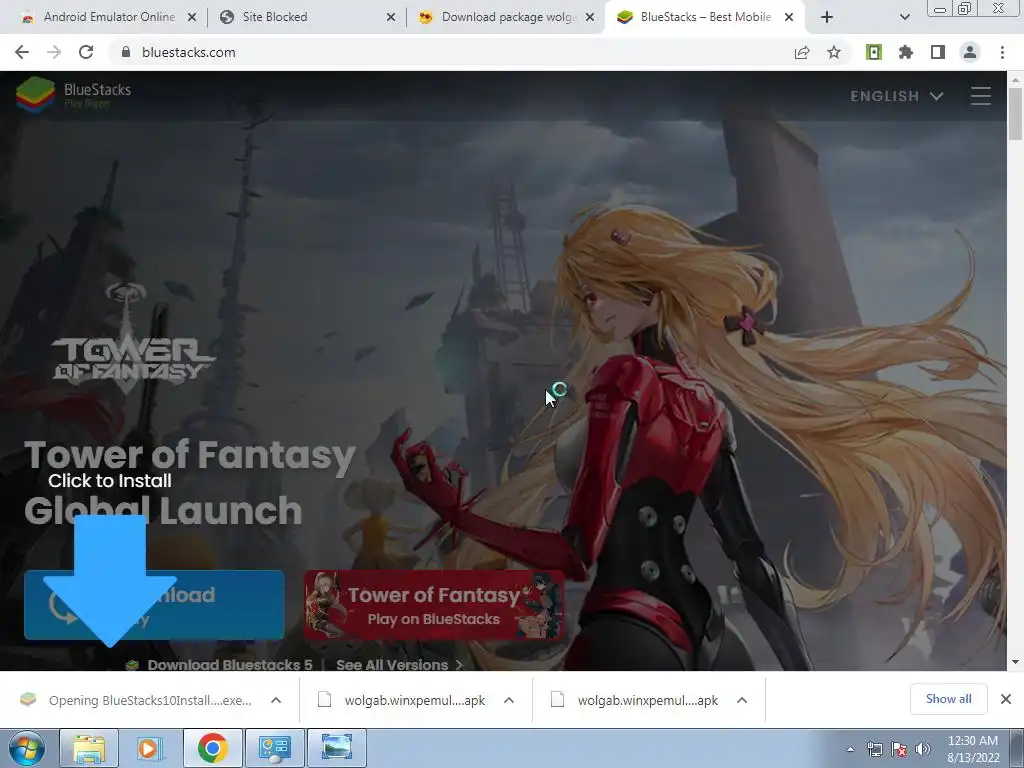Open the first wolgab.winxpemul apk download
Image resolution: width=1024 pixels, height=768 pixels.
pos(402,700)
